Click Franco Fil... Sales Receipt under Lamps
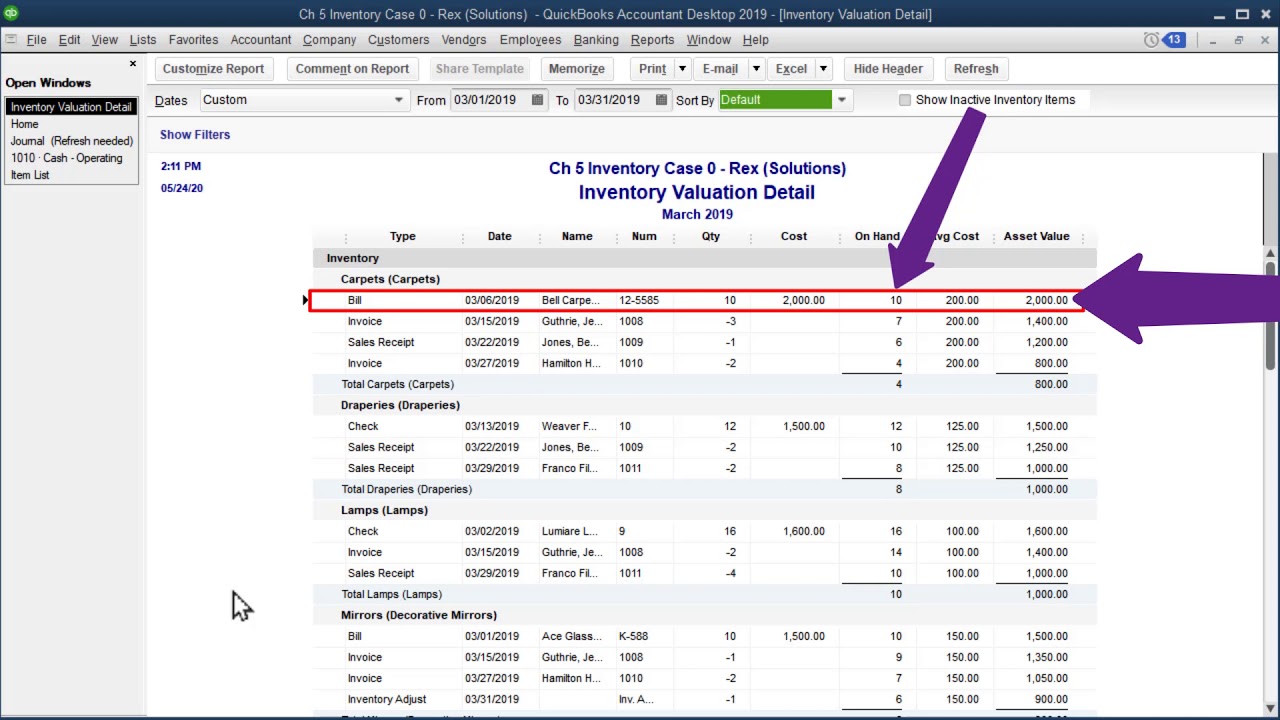 (703, 574)
